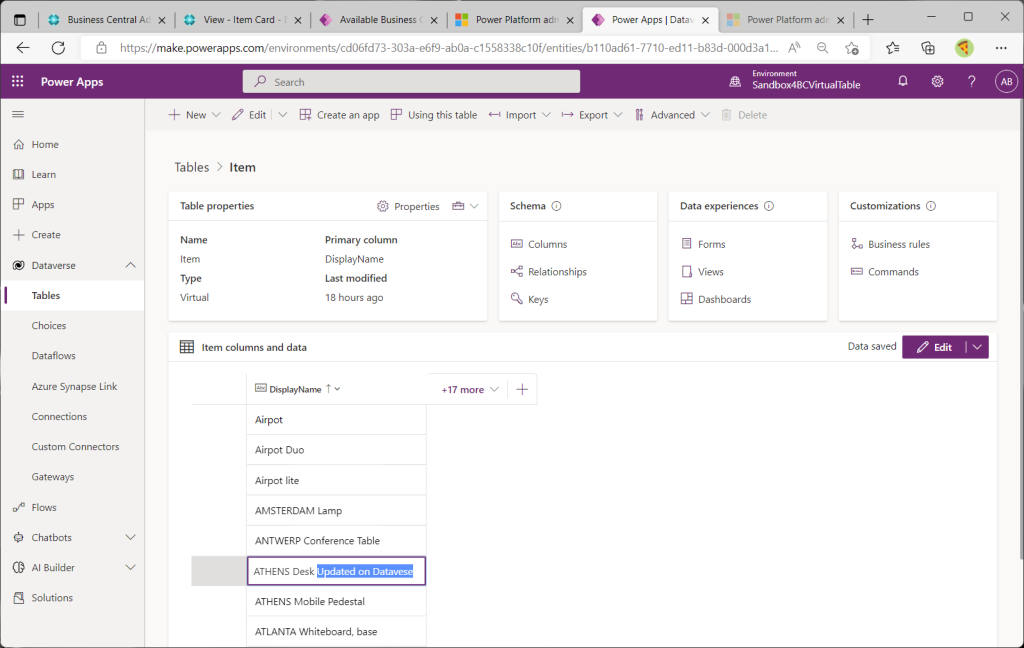Open Custom Connectors page
Viewport: 1024px width, 648px height.
(76, 447)
